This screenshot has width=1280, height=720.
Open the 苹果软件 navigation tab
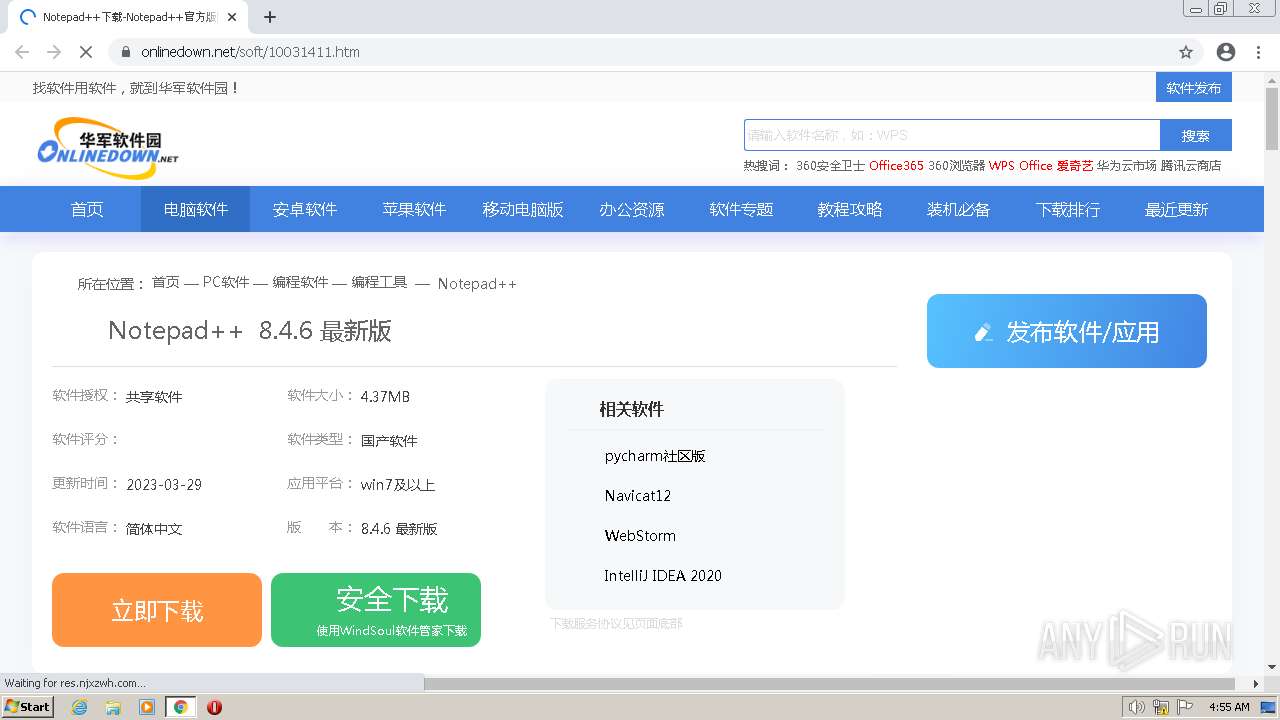pyautogui.click(x=414, y=209)
